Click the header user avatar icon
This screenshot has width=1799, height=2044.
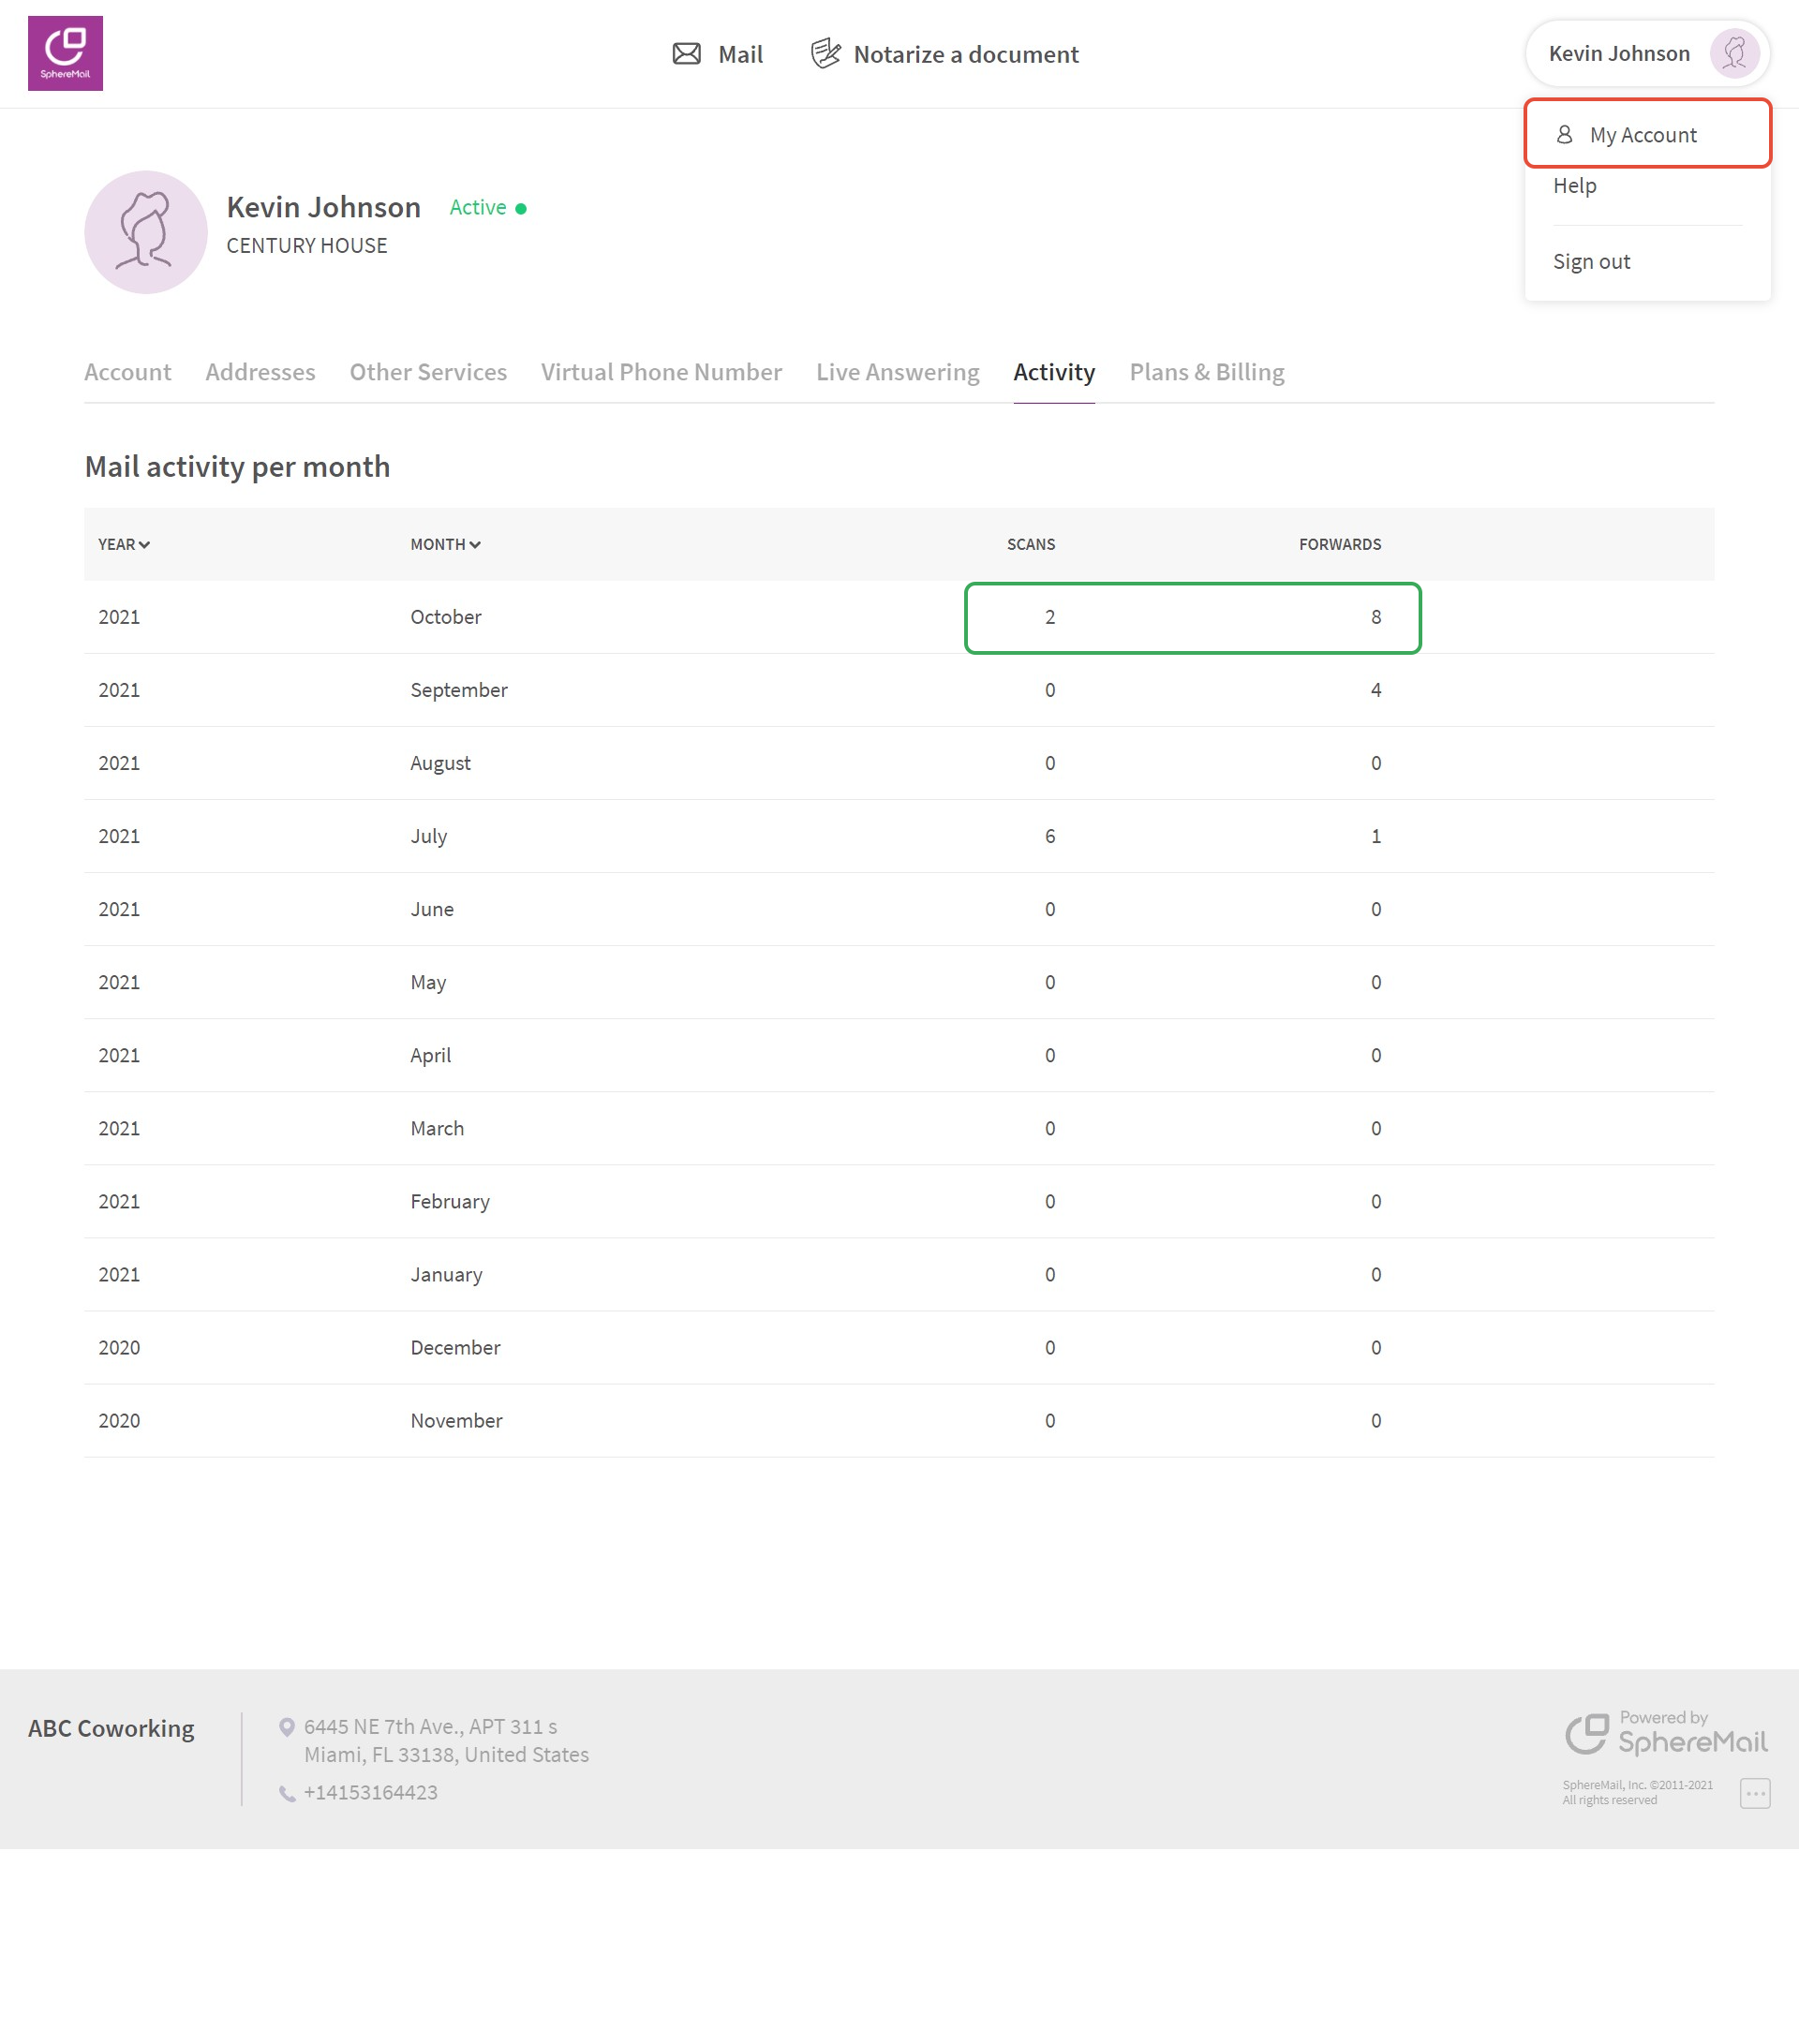[1733, 54]
